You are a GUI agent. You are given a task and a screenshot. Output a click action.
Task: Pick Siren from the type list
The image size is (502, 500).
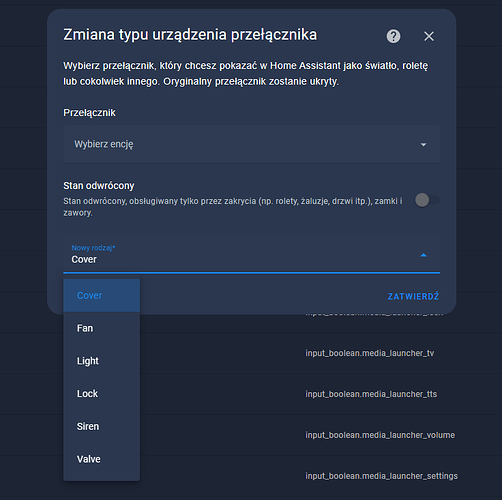pos(101,426)
